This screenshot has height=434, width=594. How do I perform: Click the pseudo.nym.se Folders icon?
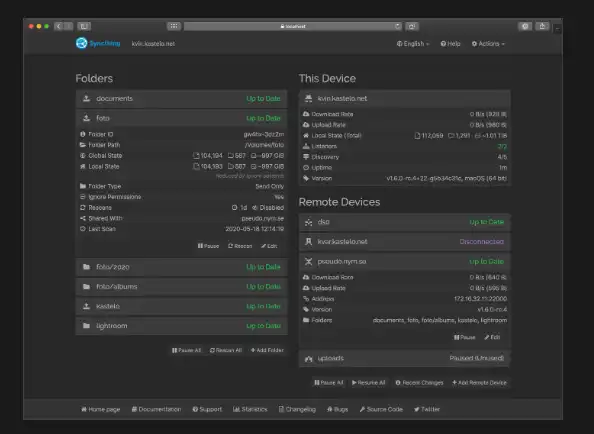(x=306, y=320)
